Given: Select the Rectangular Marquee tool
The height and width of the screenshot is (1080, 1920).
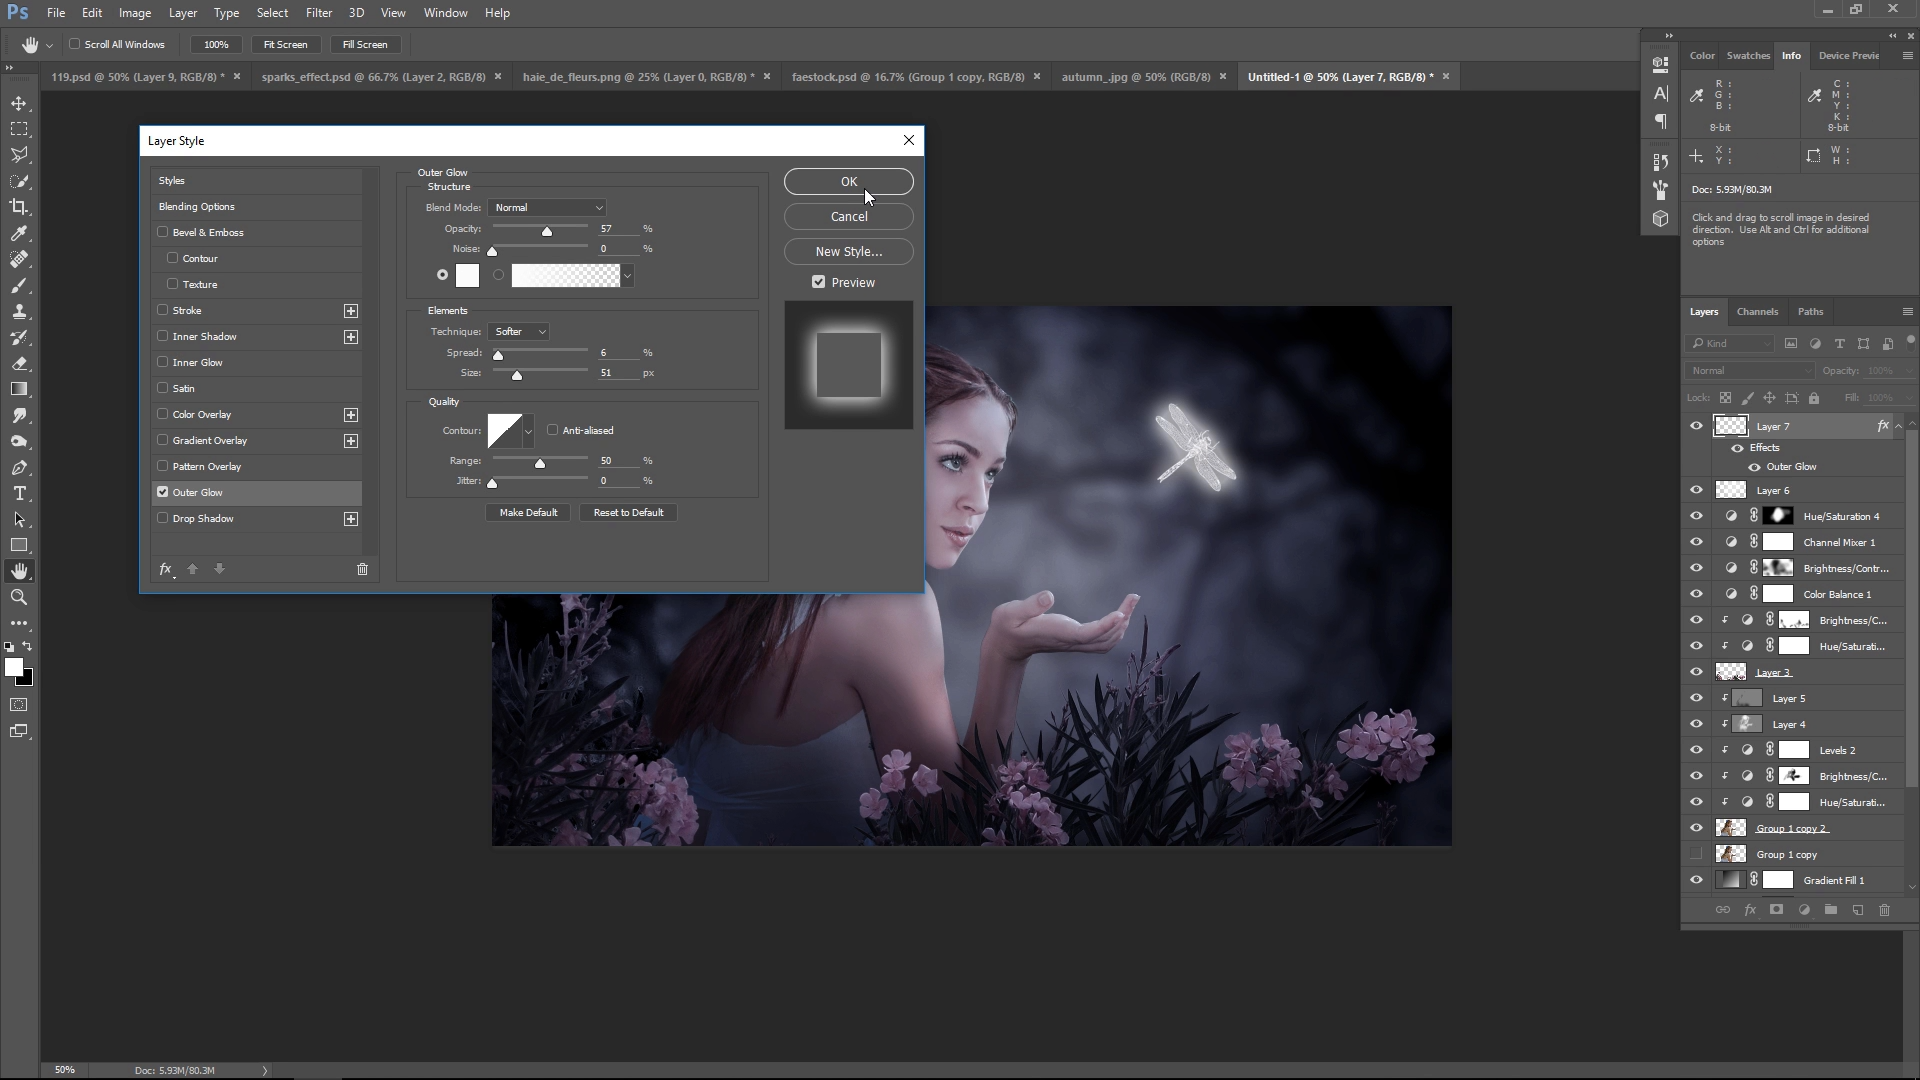Looking at the screenshot, I should [19, 129].
